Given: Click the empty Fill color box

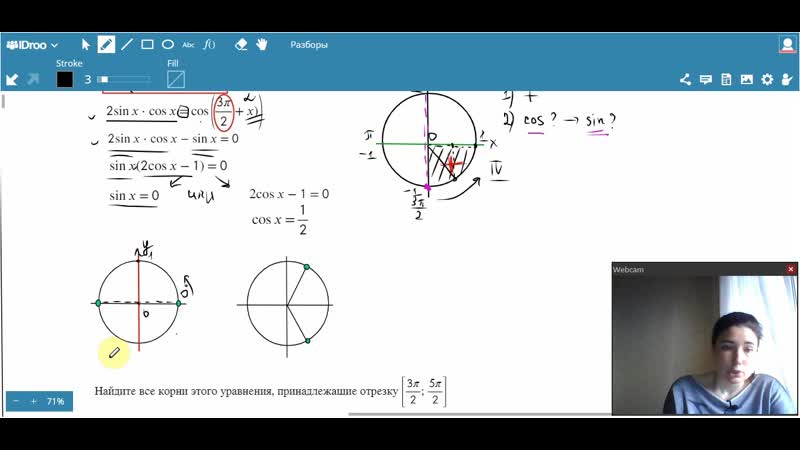Looking at the screenshot, I should [x=176, y=79].
